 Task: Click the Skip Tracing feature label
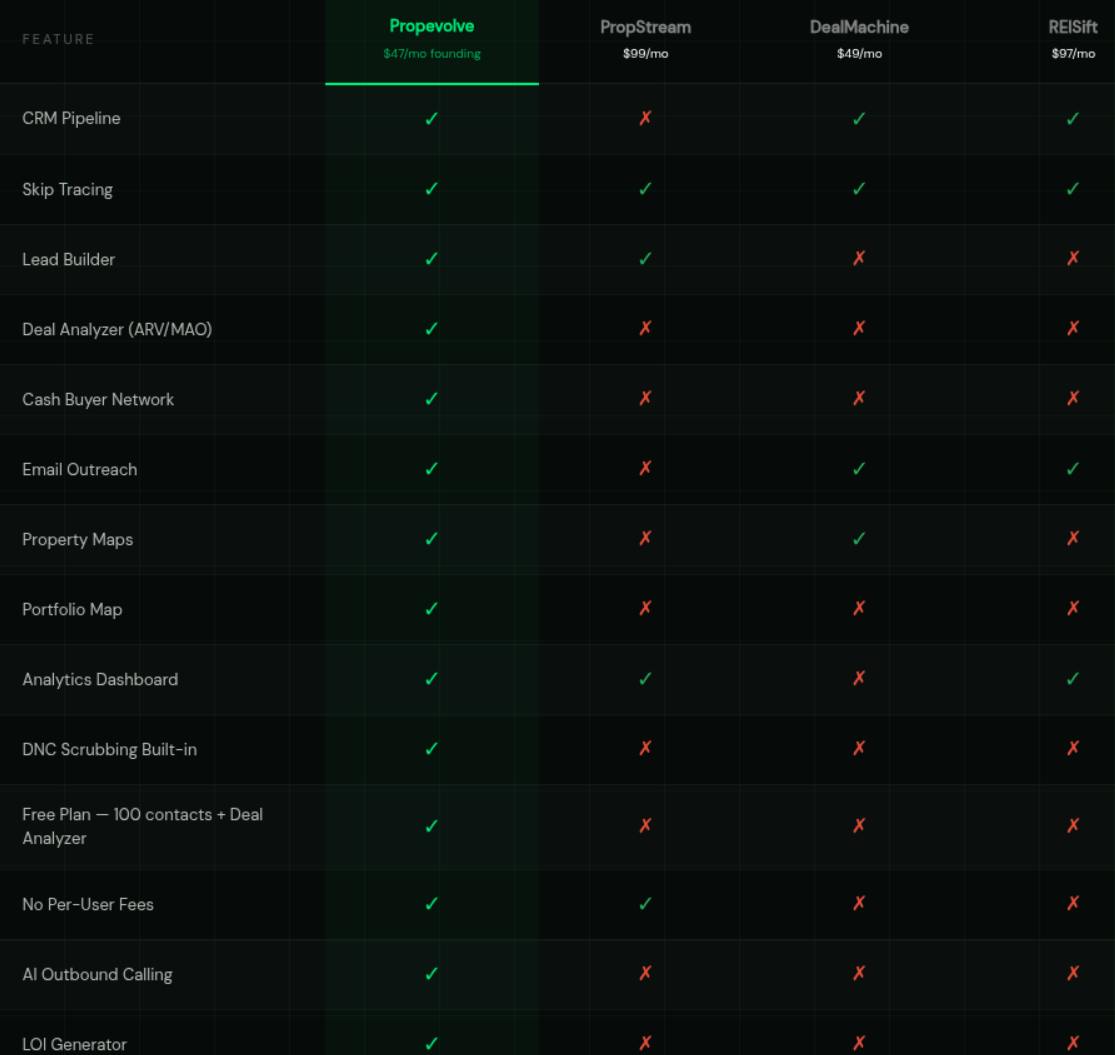pos(68,189)
